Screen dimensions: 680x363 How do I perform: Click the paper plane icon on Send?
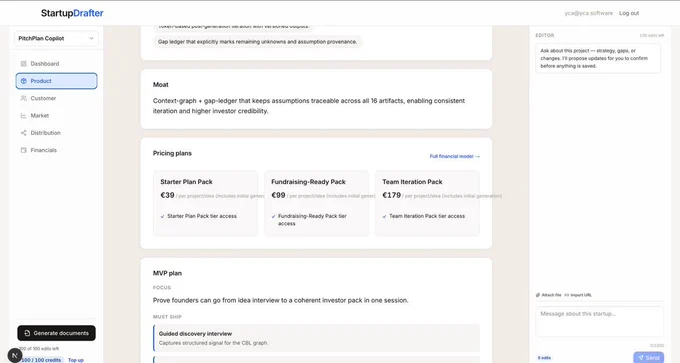pos(641,358)
